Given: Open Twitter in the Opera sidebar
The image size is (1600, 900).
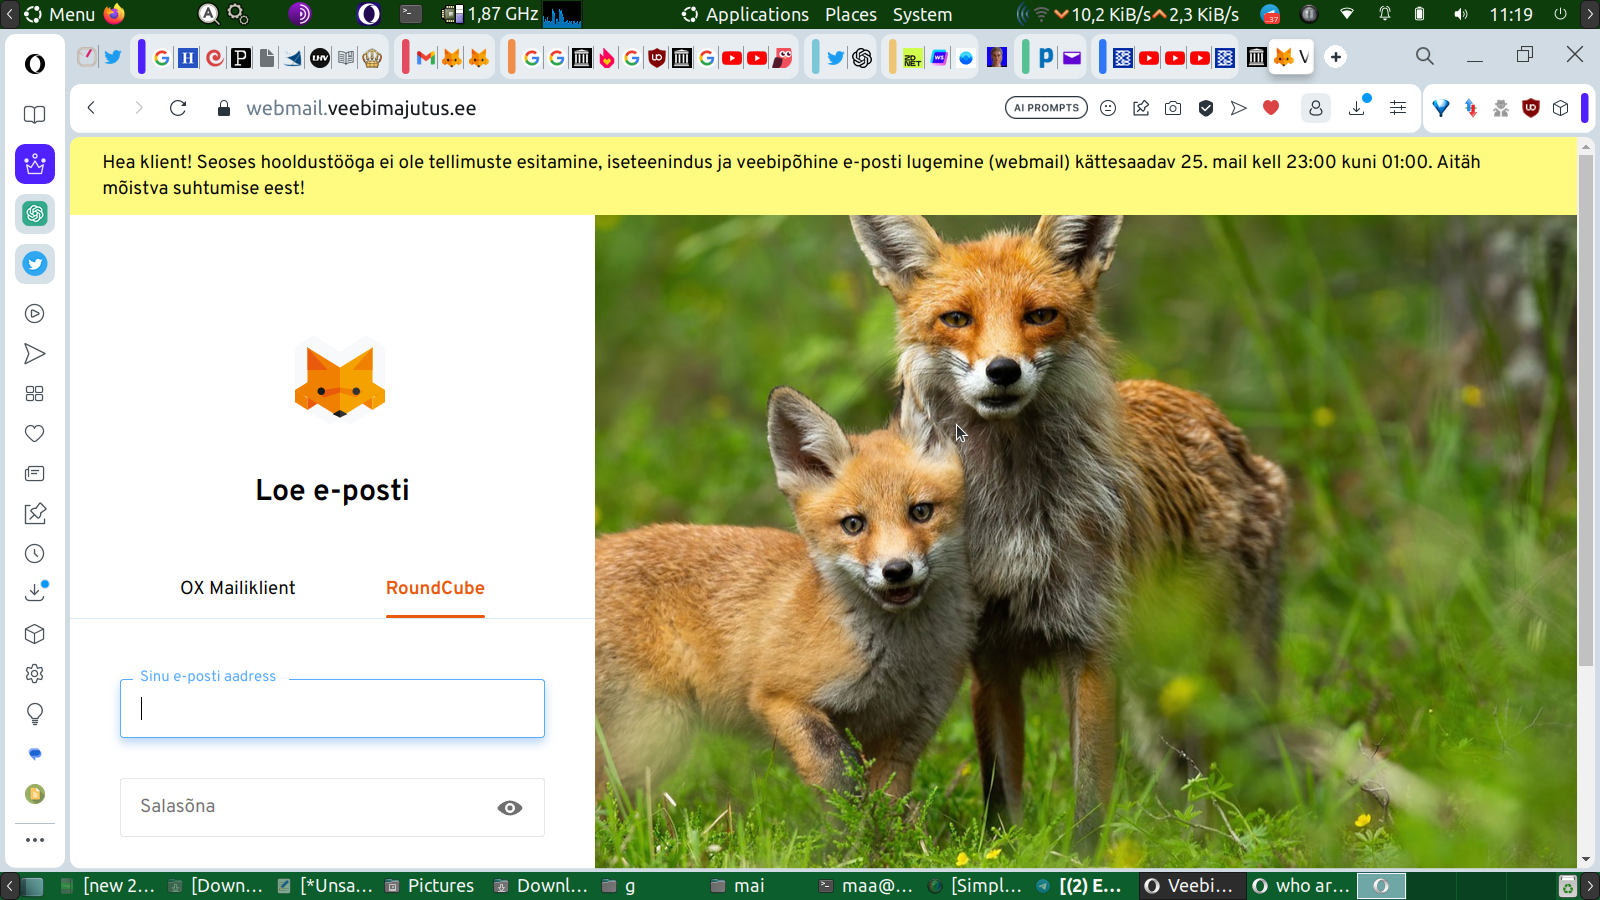Looking at the screenshot, I should 35,264.
